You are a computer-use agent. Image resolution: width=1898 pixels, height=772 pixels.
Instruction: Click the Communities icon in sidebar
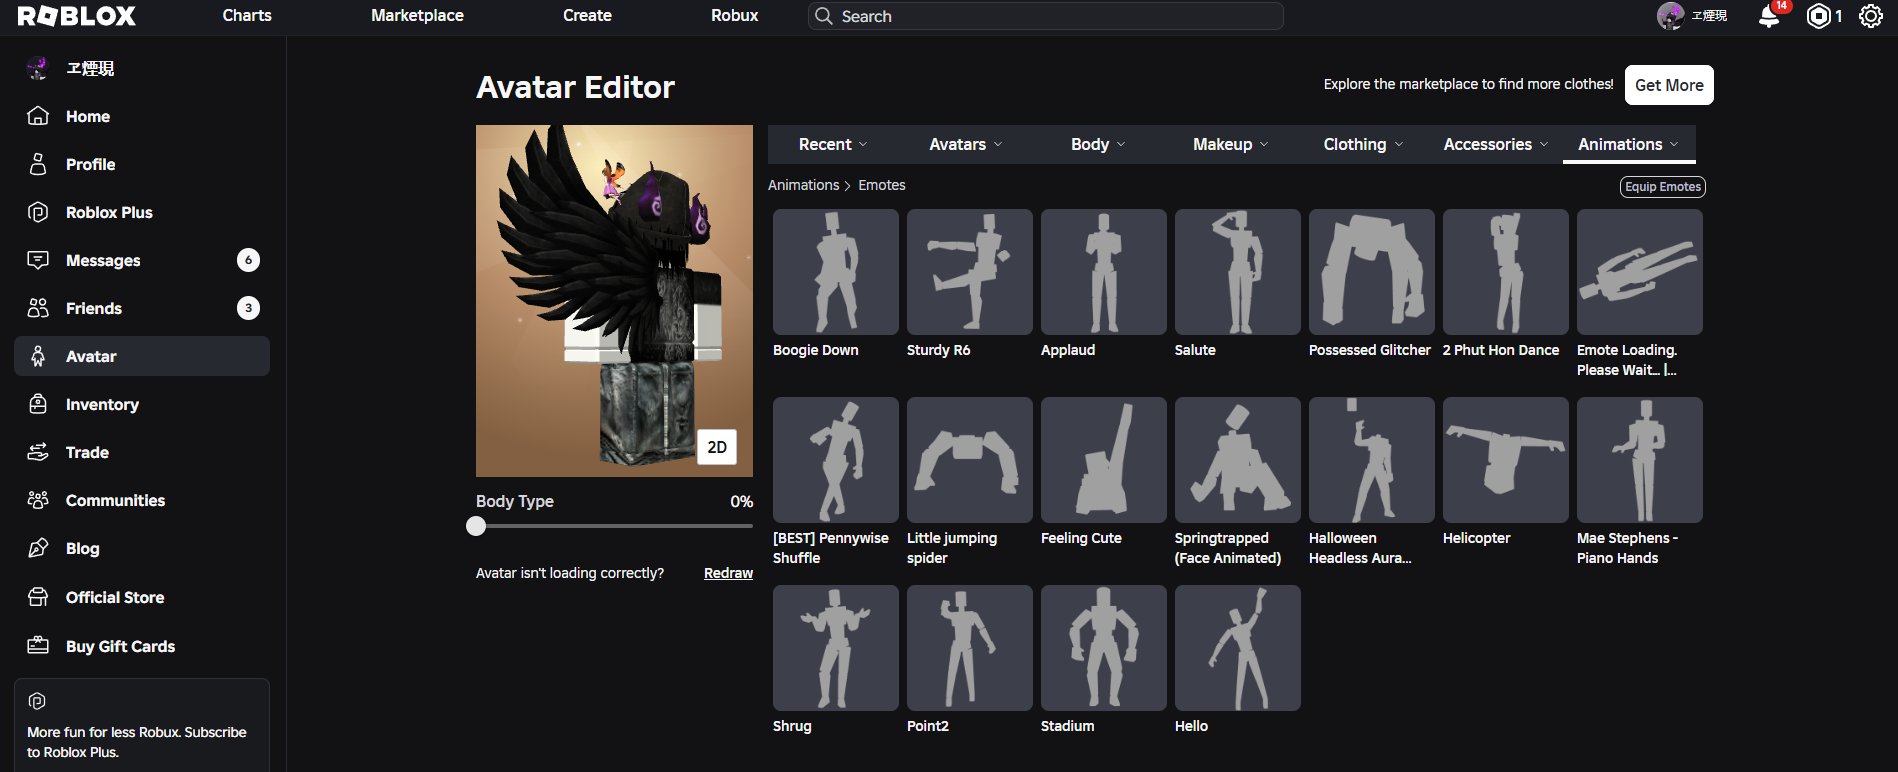(x=38, y=500)
